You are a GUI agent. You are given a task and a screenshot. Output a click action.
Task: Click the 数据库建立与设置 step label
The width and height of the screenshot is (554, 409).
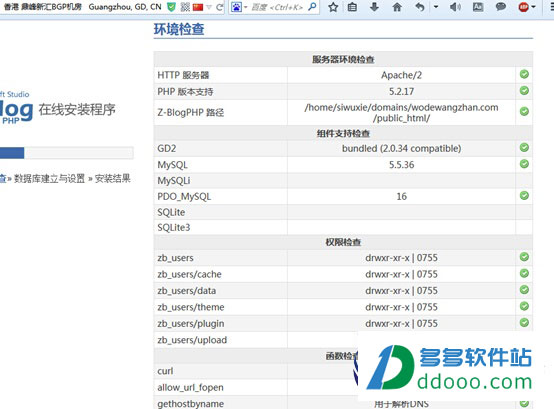click(x=49, y=179)
